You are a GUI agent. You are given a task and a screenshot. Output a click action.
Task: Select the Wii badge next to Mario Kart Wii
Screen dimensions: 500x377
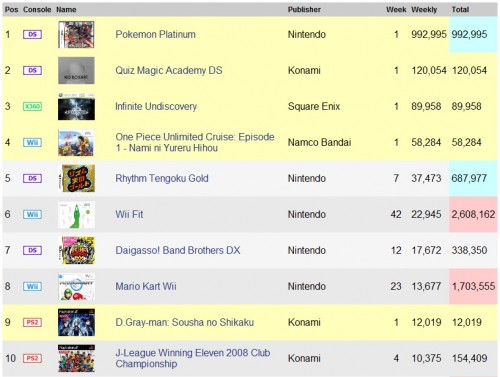pos(32,286)
